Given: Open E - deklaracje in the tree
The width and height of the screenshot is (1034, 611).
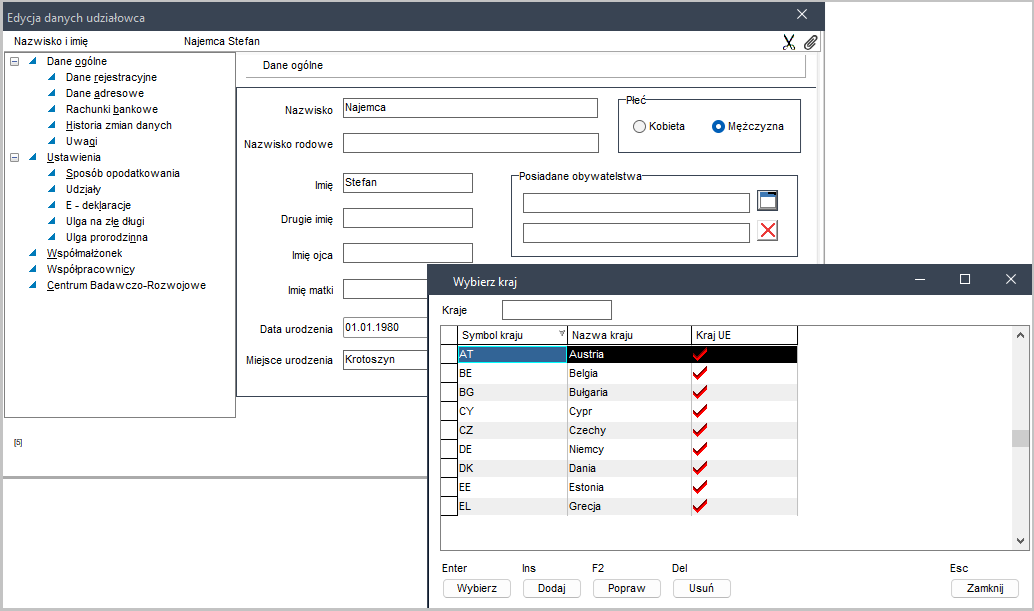Looking at the screenshot, I should [98, 205].
